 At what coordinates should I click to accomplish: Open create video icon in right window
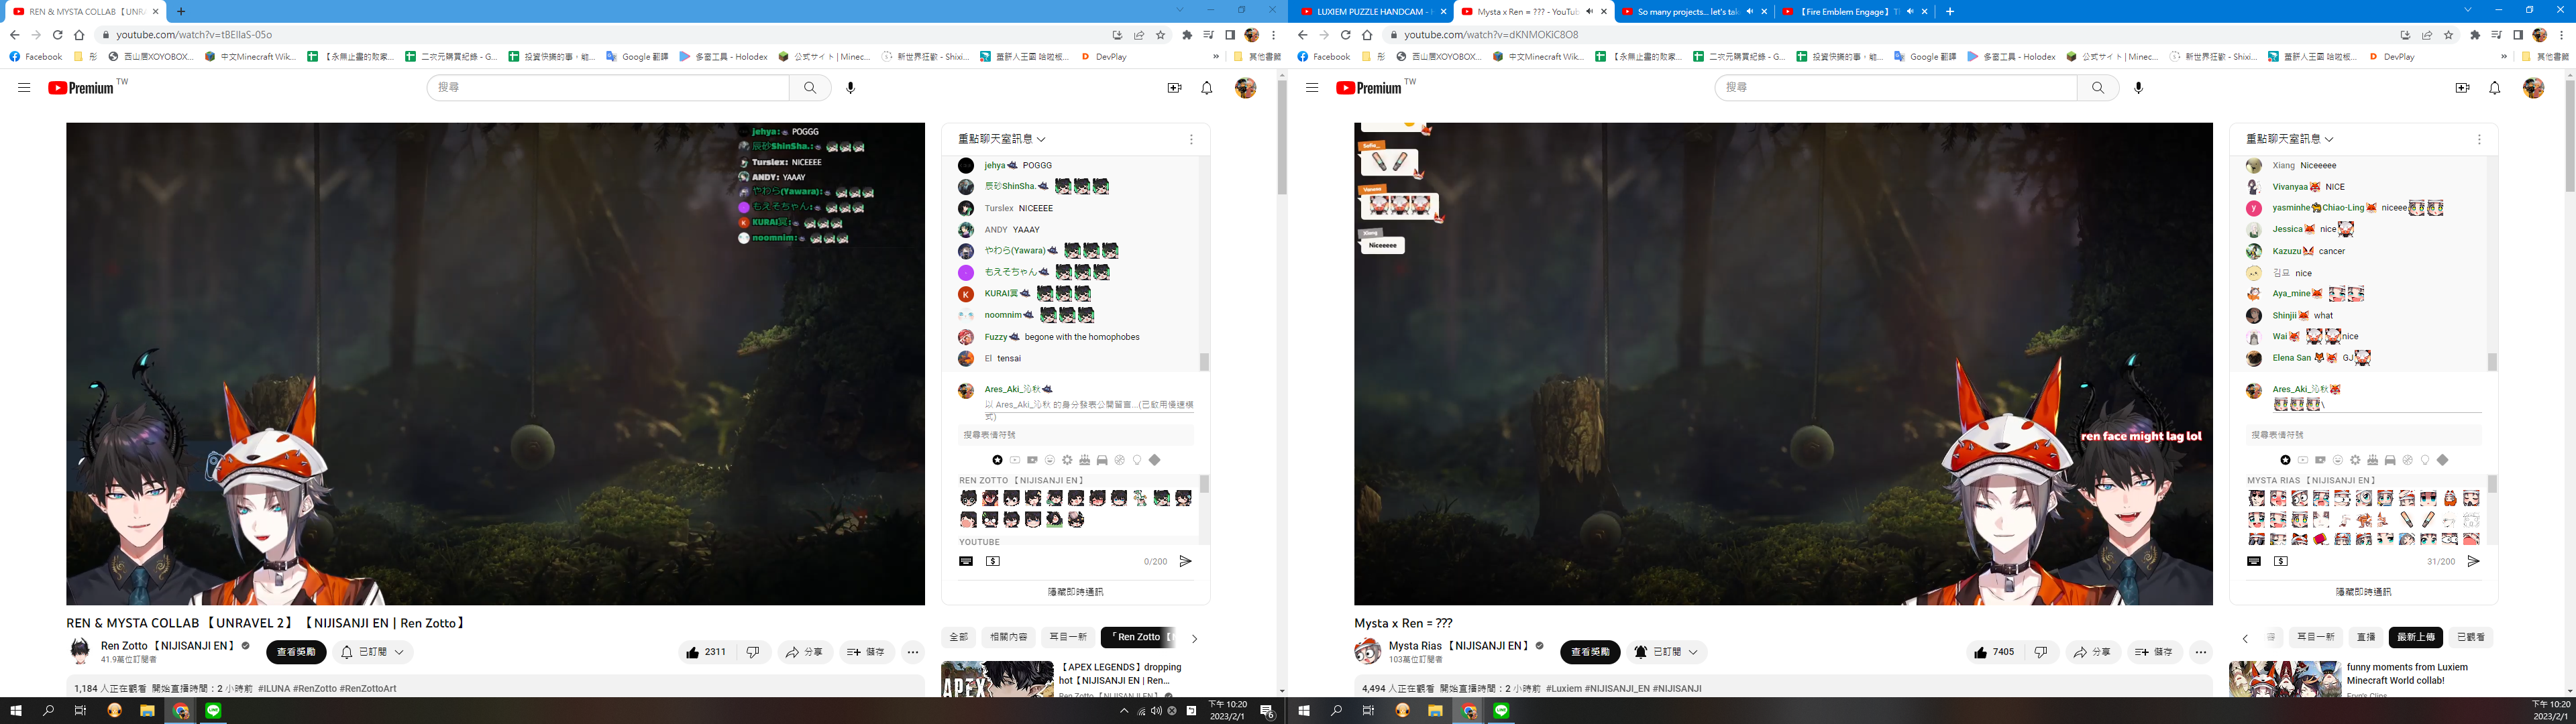pyautogui.click(x=2463, y=88)
